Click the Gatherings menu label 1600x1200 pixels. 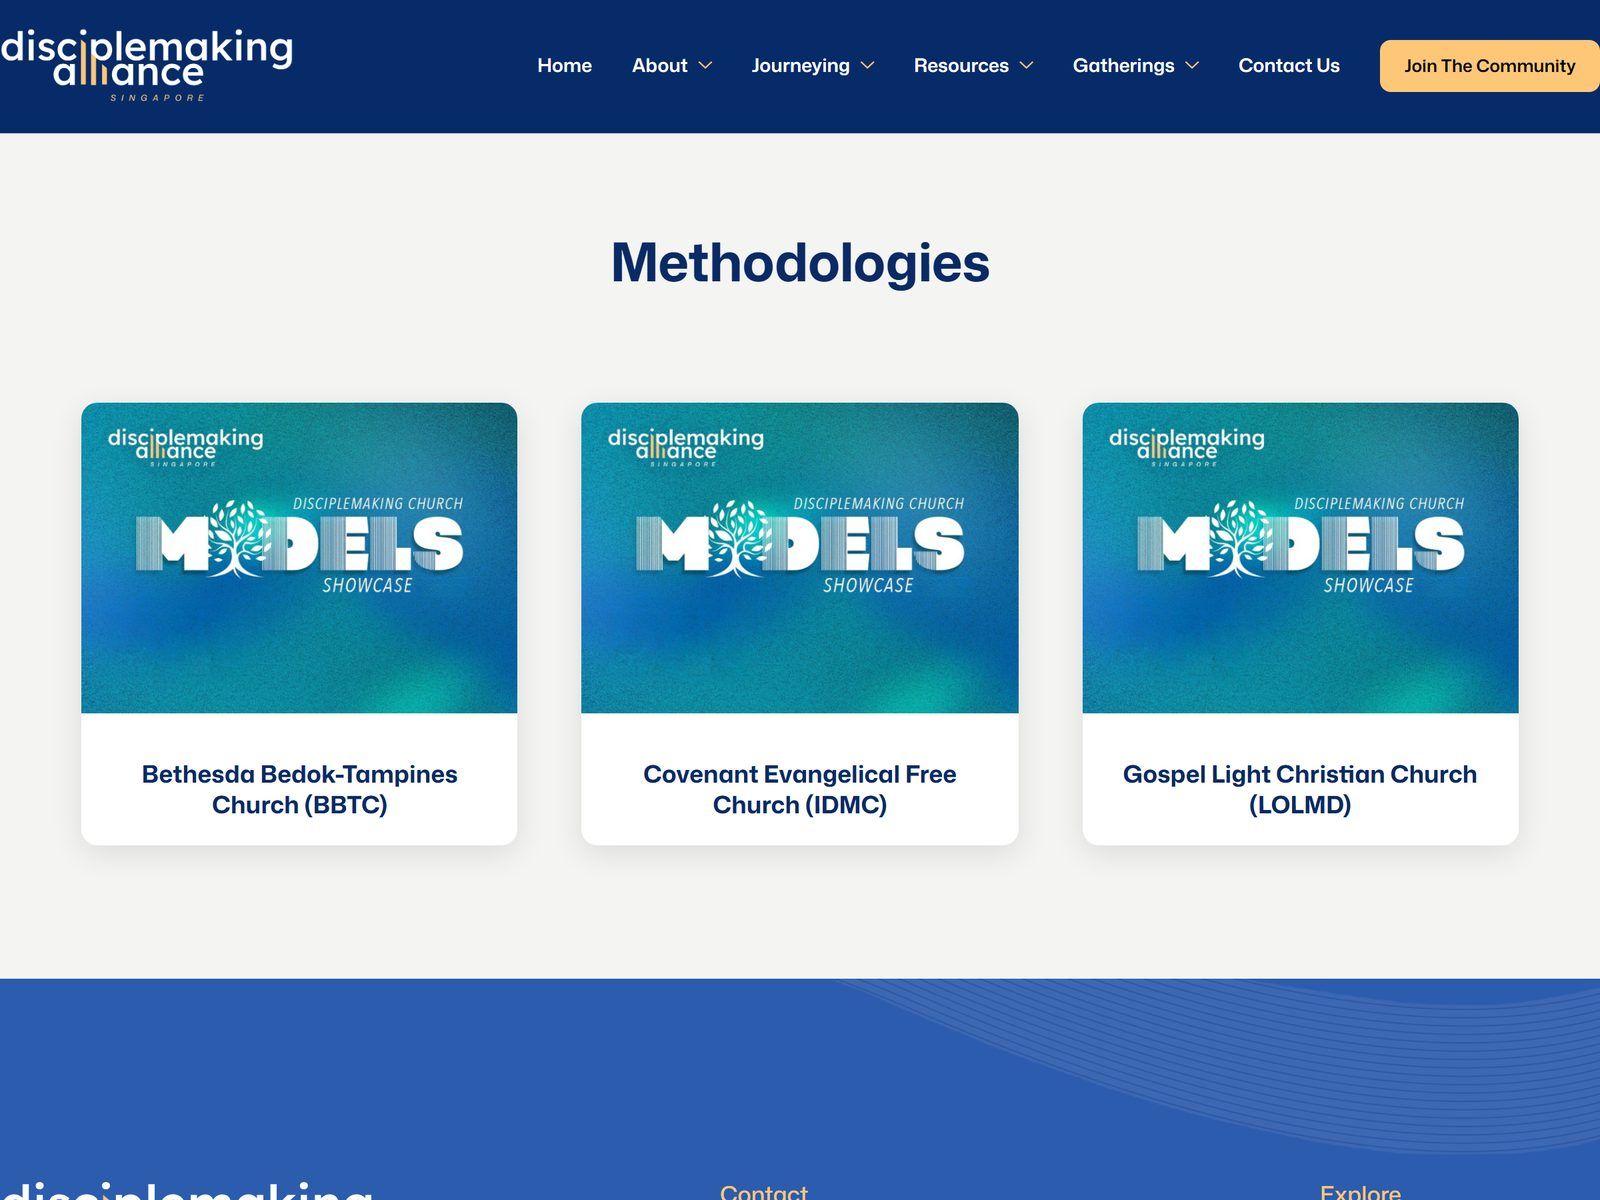[1123, 66]
